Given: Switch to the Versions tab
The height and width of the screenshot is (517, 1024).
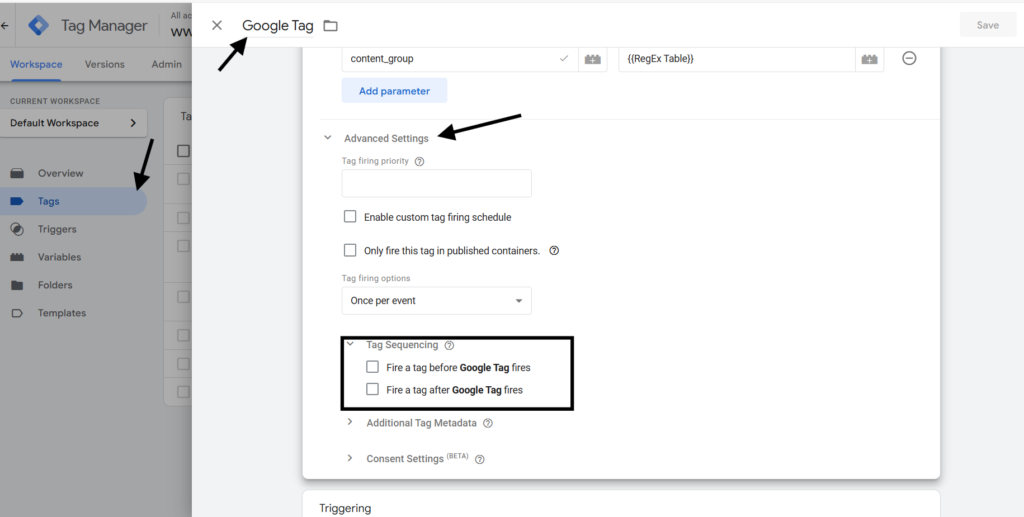Looking at the screenshot, I should (x=104, y=64).
